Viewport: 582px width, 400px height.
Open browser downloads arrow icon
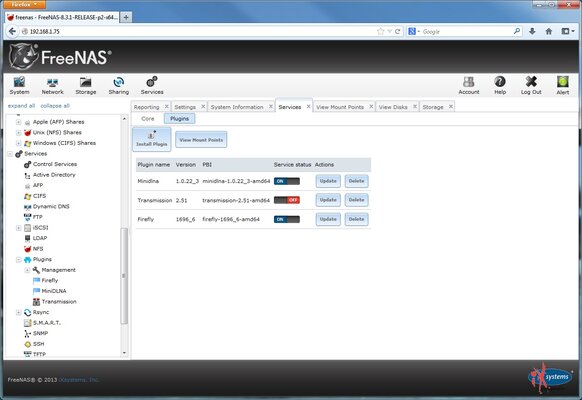pyautogui.click(x=532, y=32)
